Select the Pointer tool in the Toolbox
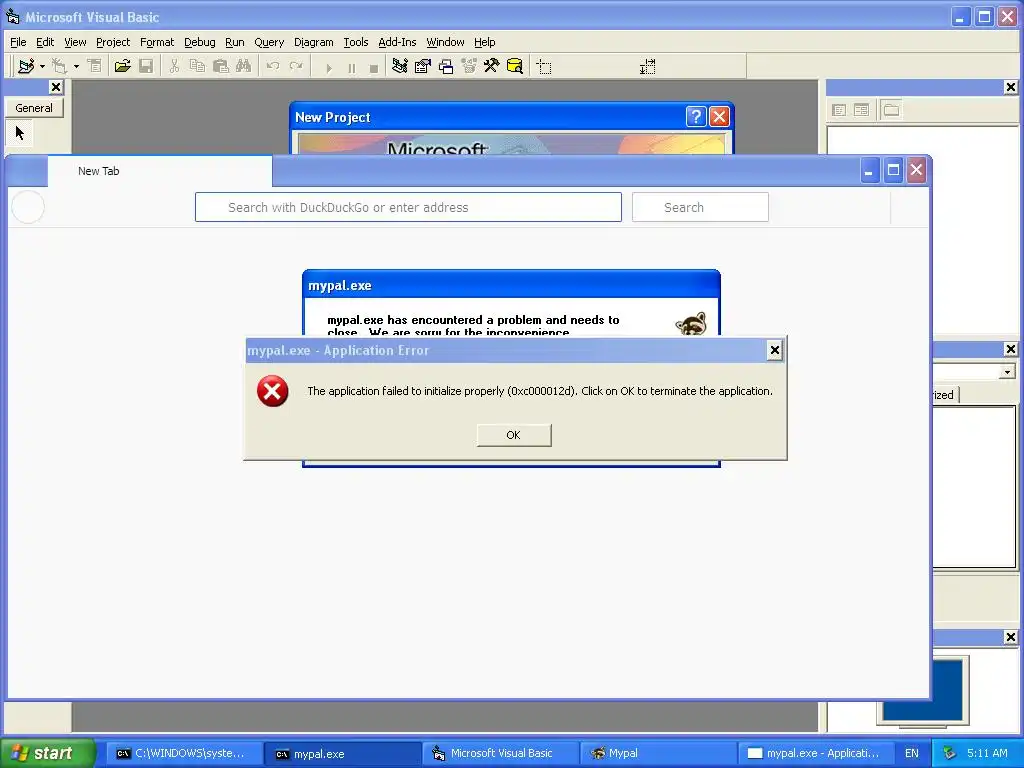The image size is (1024, 768). click(x=20, y=133)
